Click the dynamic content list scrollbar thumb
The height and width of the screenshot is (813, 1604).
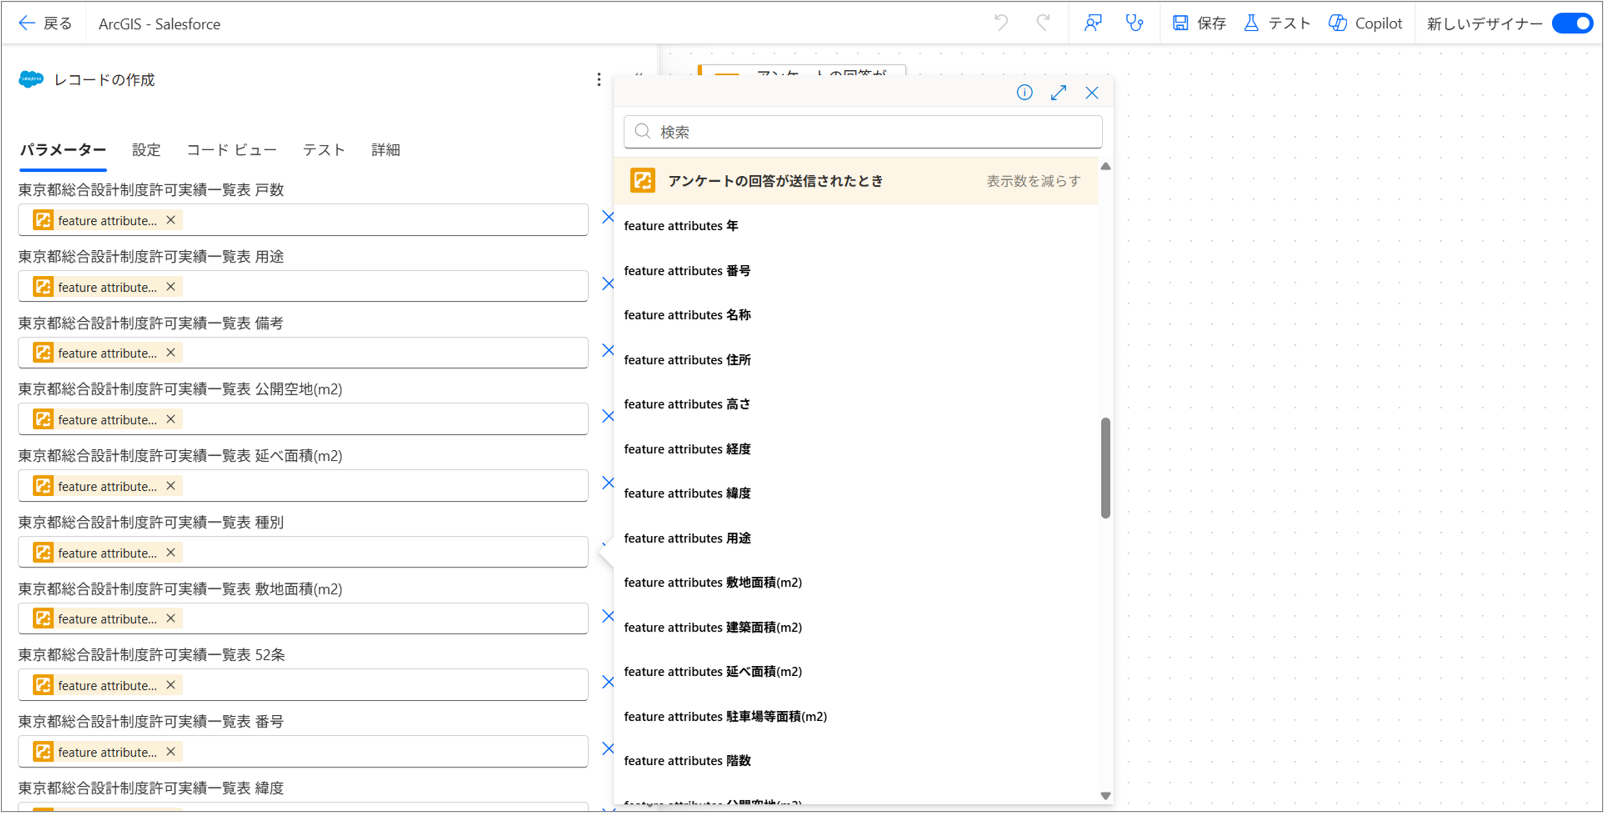click(x=1105, y=468)
